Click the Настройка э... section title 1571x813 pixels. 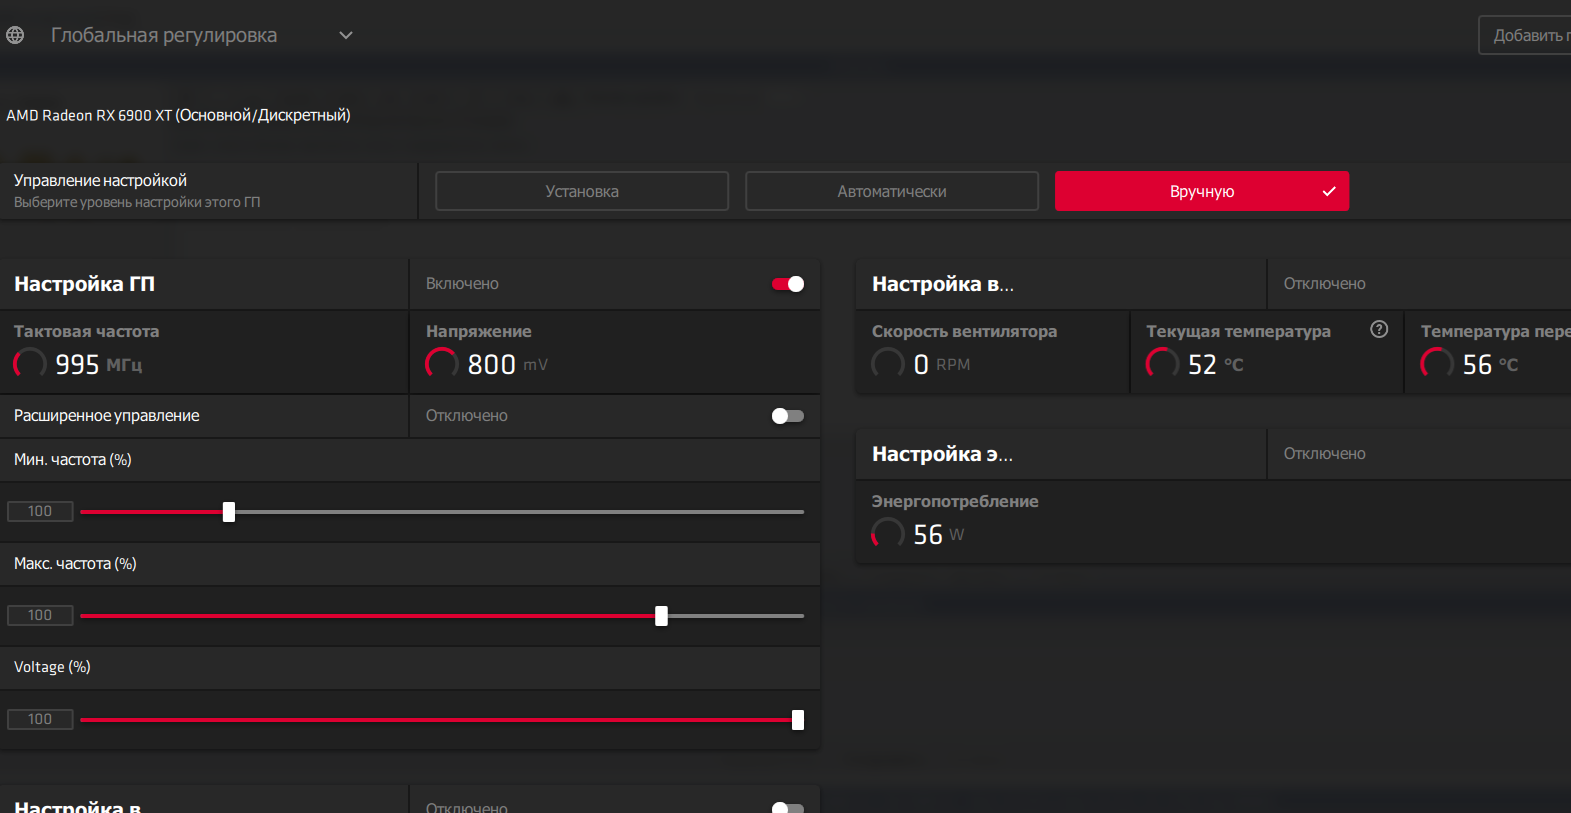coord(942,454)
